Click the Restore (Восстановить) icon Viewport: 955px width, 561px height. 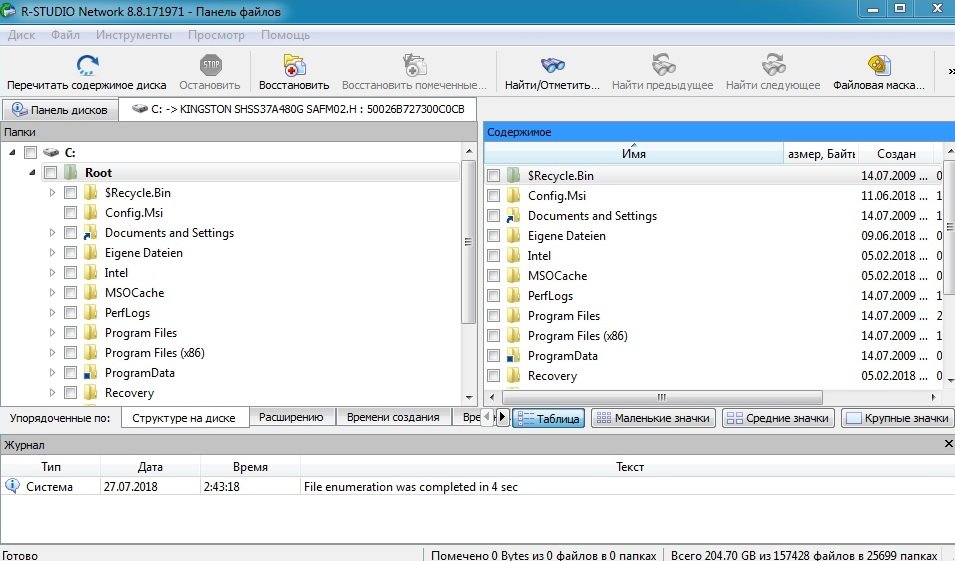(x=295, y=65)
